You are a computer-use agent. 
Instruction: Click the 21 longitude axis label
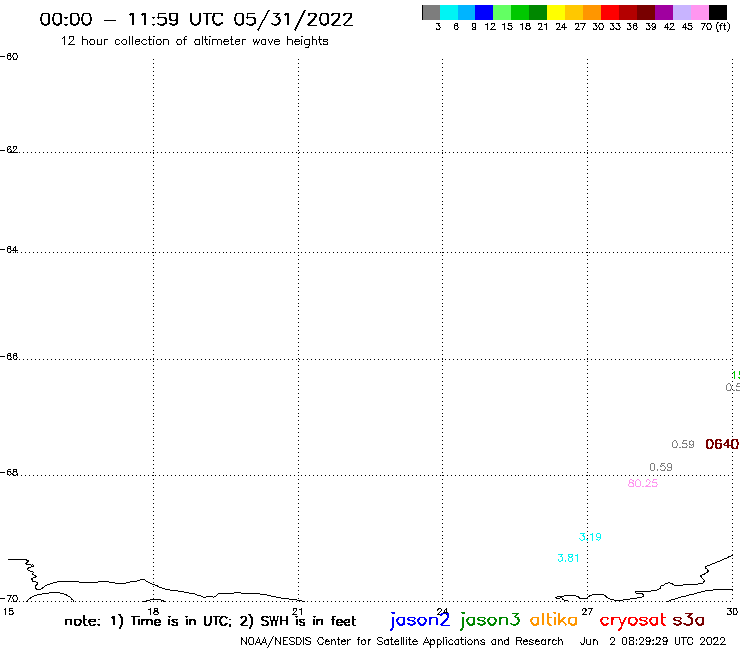298,612
